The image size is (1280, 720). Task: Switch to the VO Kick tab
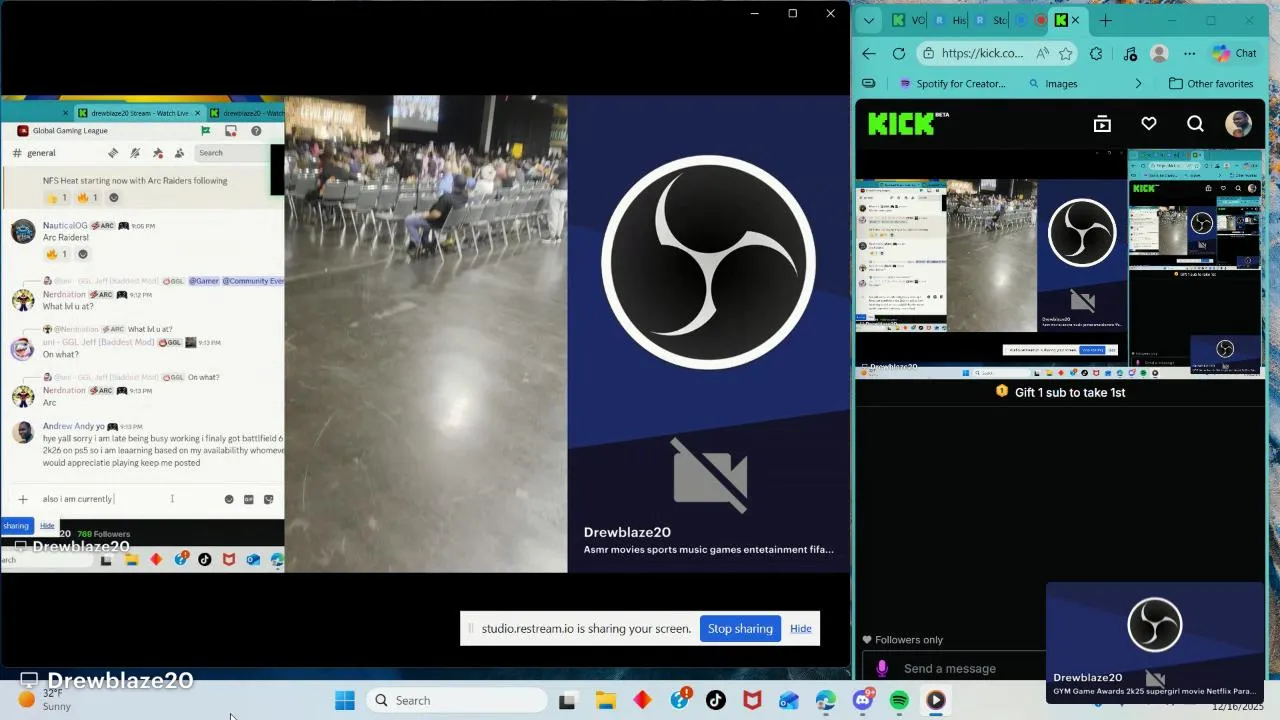[909, 20]
